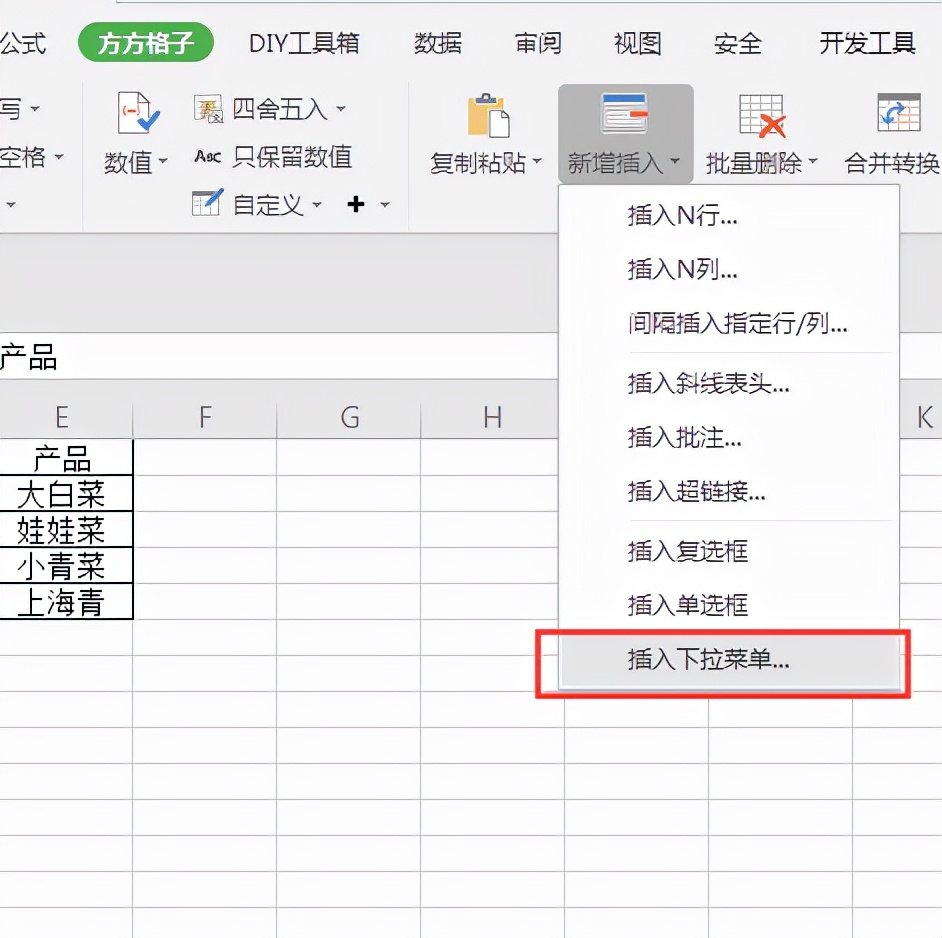This screenshot has height=938, width=942.
Task: Click the formula bar showing 产品
Action: (279, 356)
